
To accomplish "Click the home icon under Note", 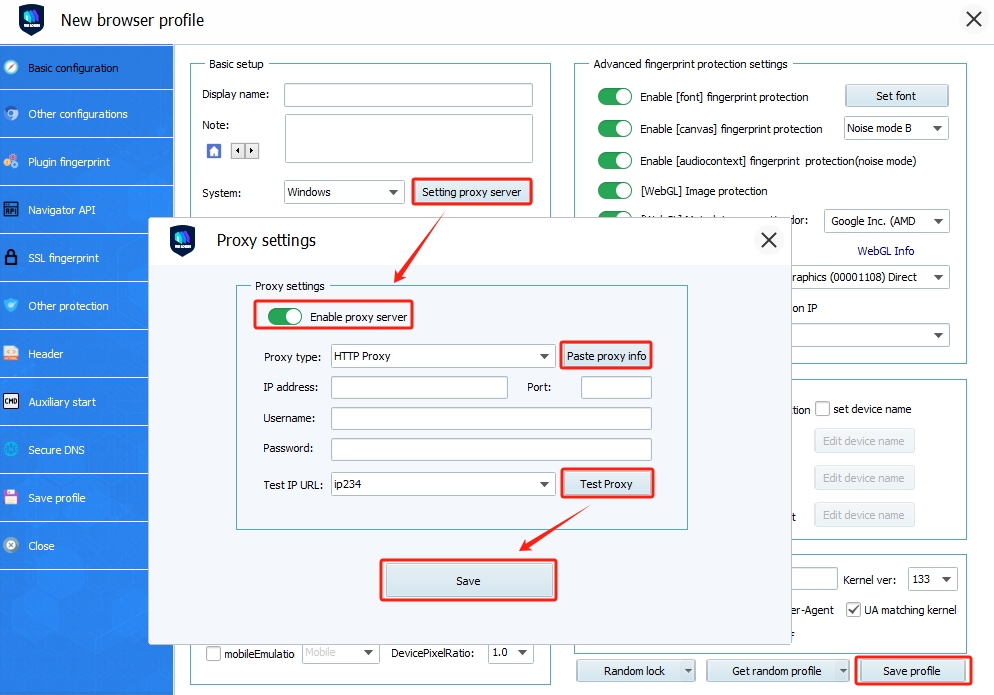I will click(x=214, y=151).
